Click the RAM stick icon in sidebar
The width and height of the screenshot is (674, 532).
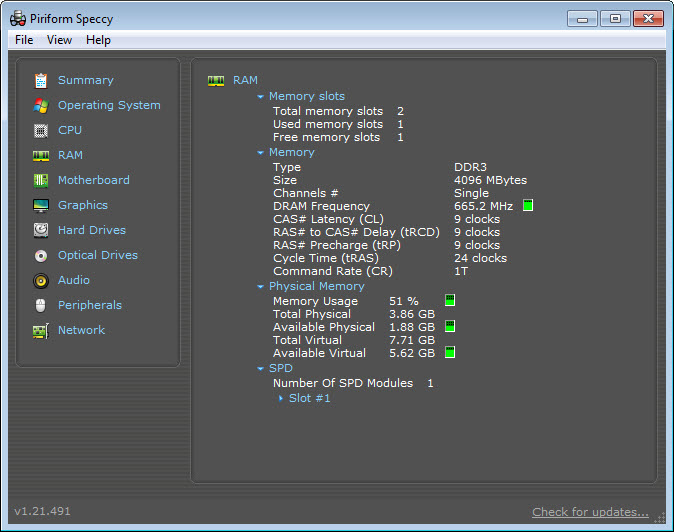[41, 156]
